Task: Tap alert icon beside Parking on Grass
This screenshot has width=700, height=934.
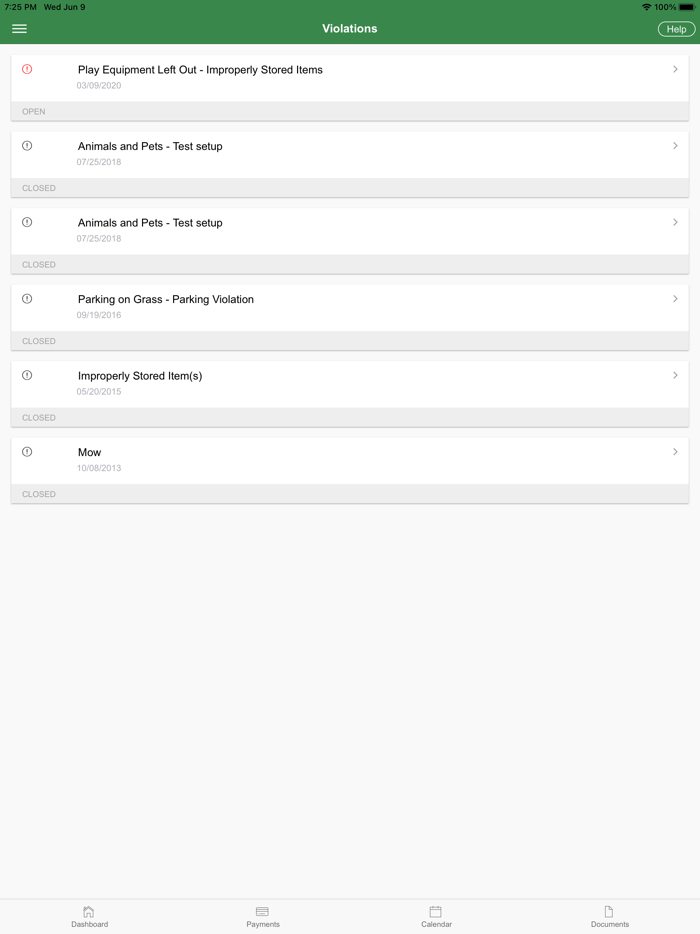Action: tap(27, 299)
